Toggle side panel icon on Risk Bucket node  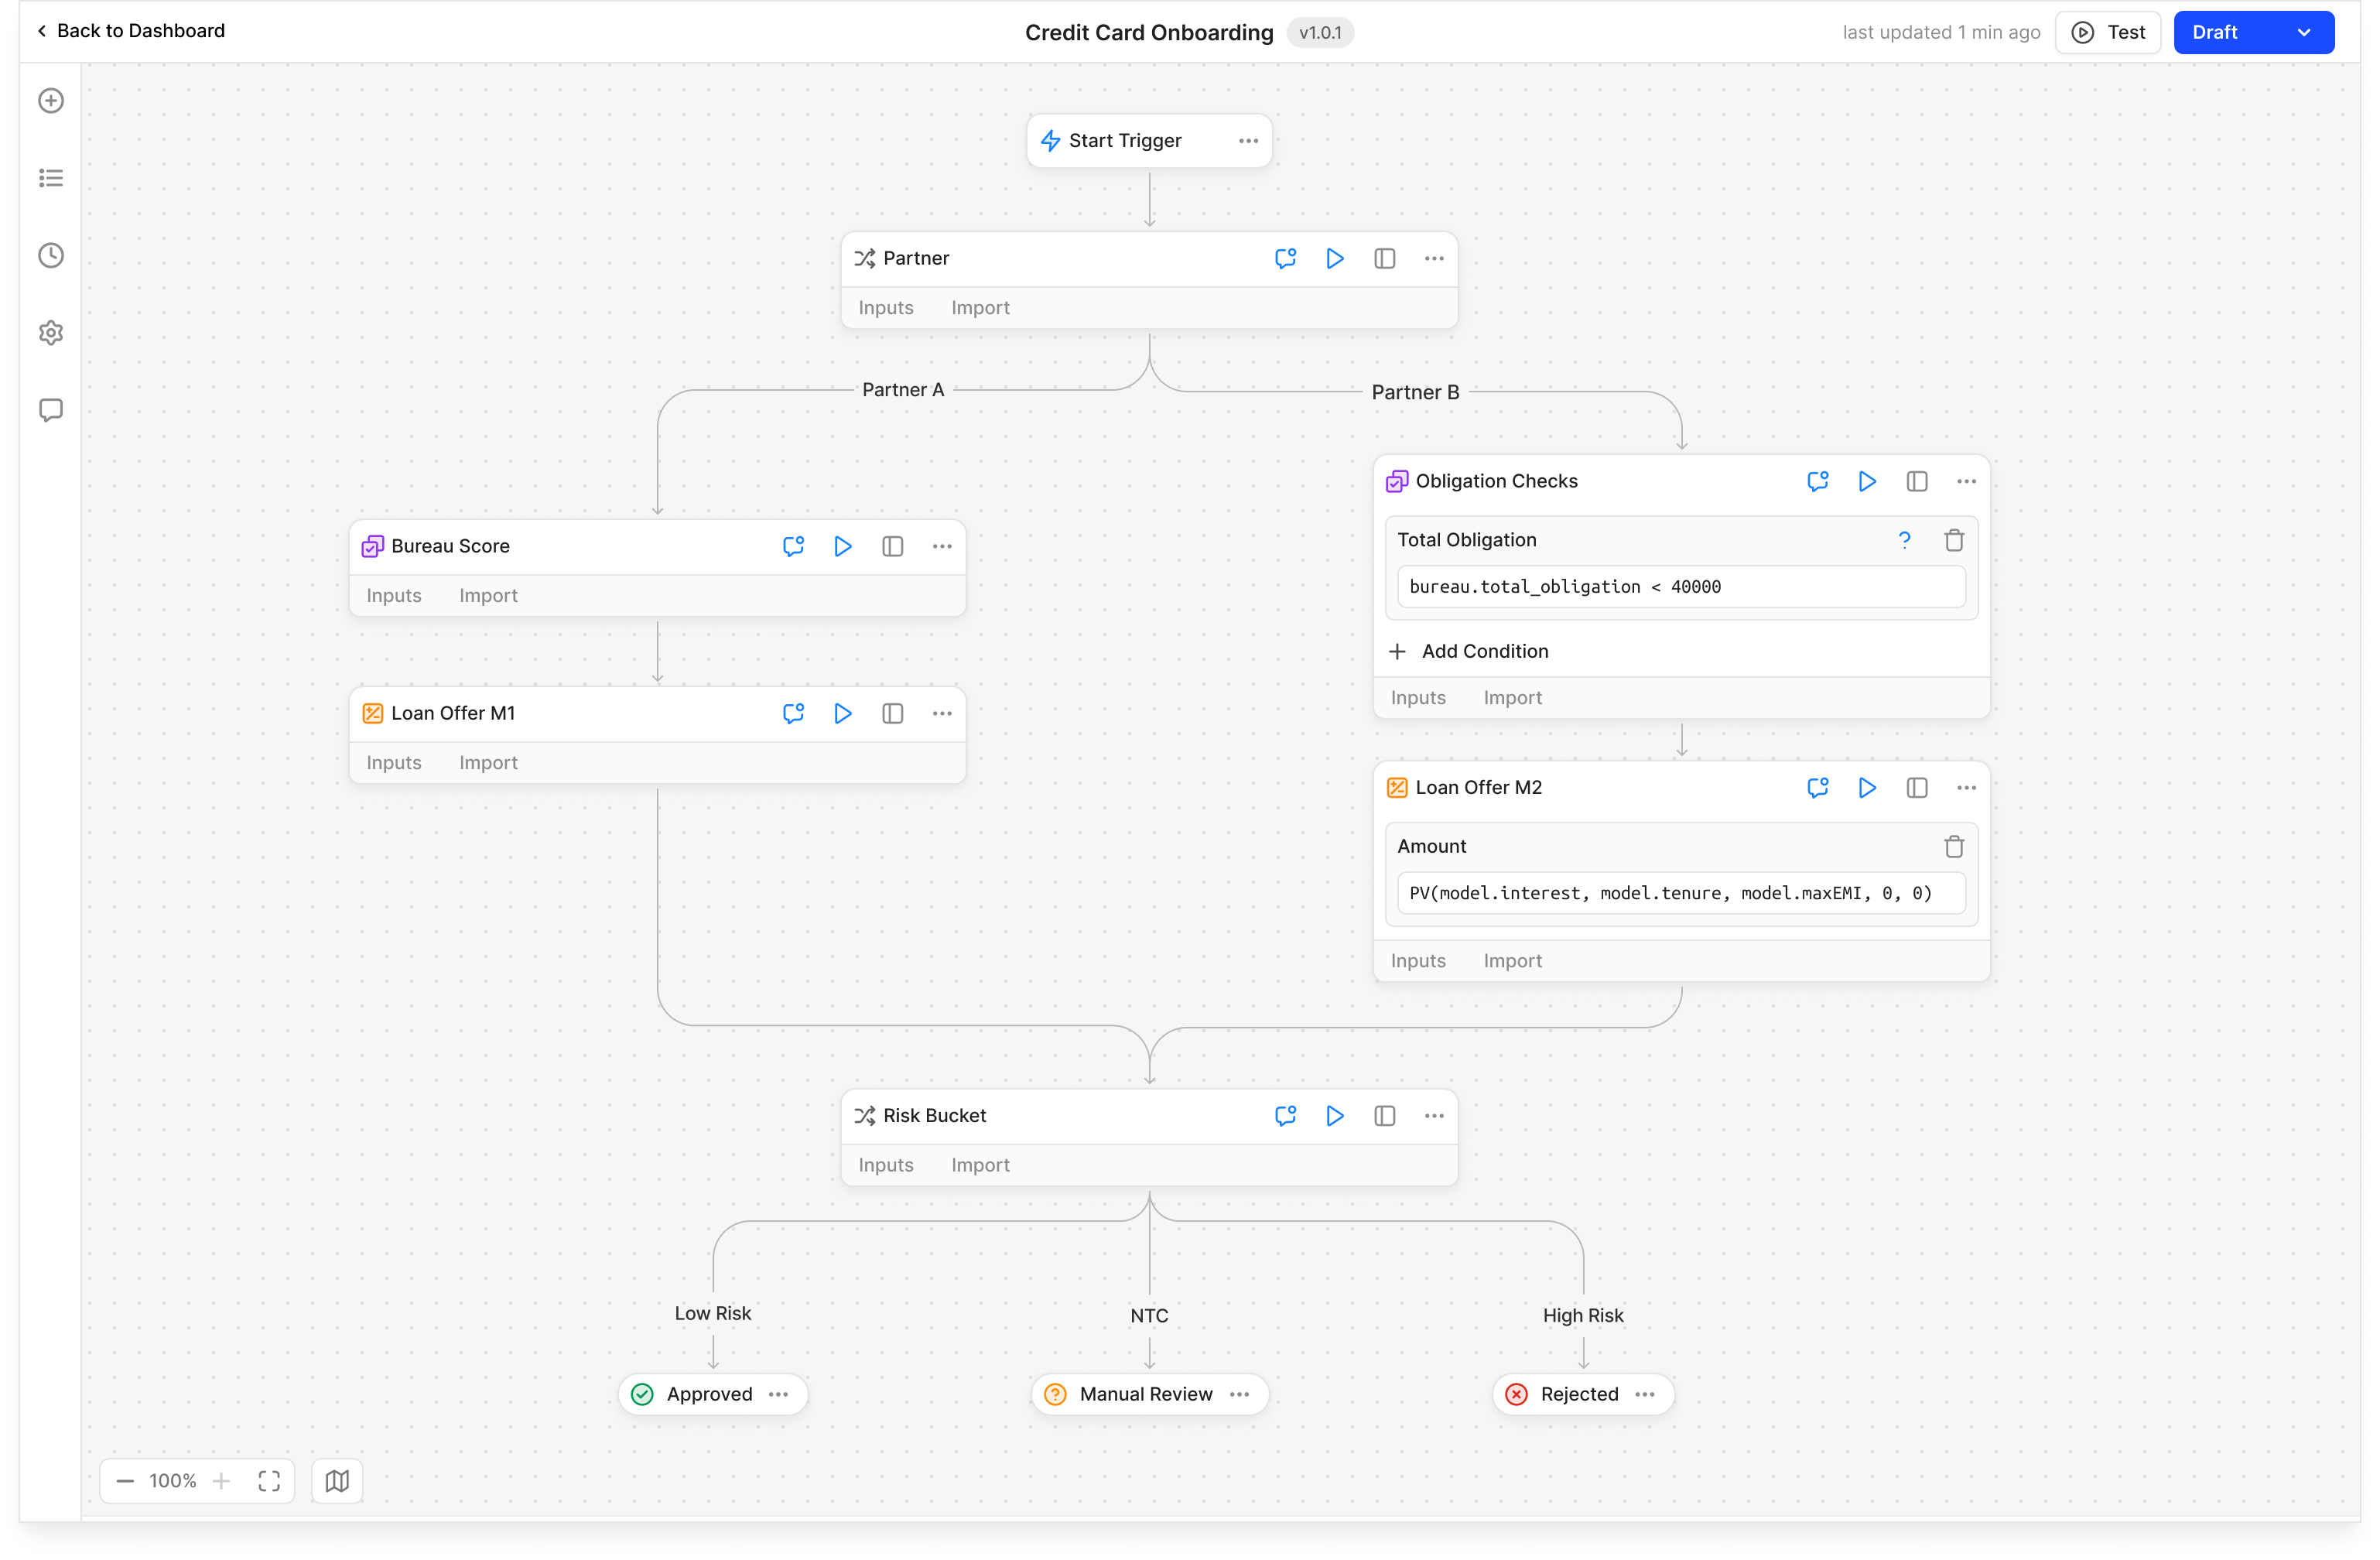(x=1384, y=1116)
